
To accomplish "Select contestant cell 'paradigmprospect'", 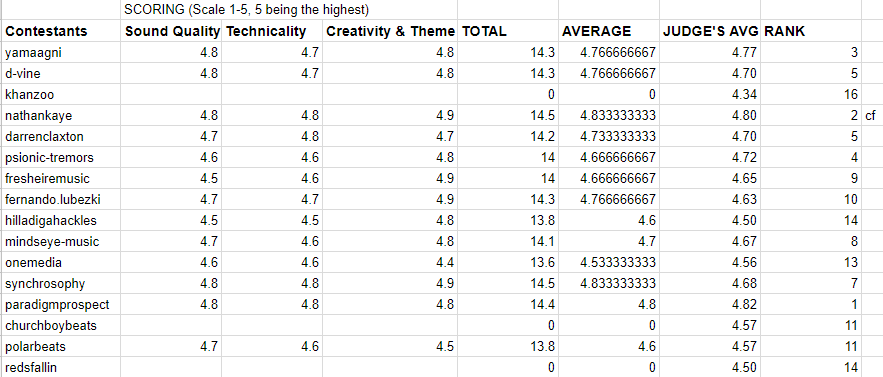I will click(x=61, y=305).
